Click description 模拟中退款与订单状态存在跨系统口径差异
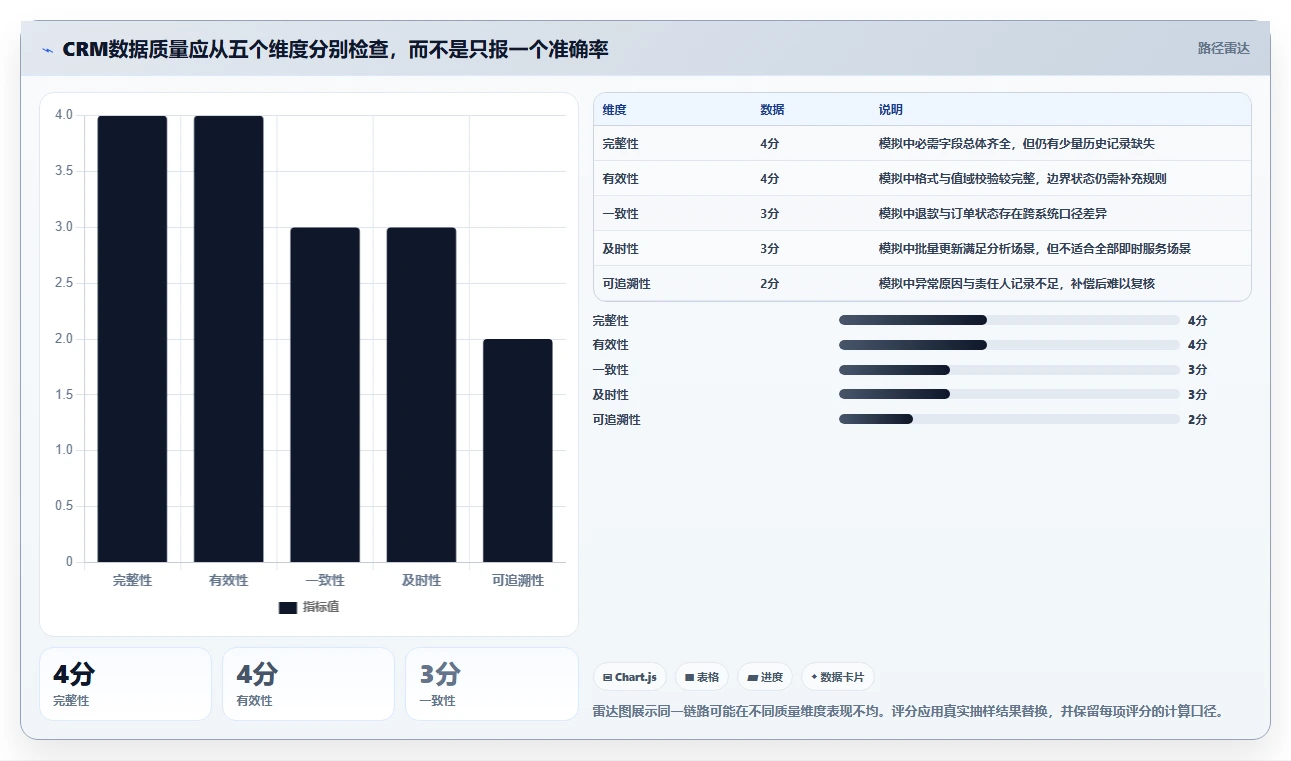Viewport: 1291px width, 761px height. pos(992,214)
